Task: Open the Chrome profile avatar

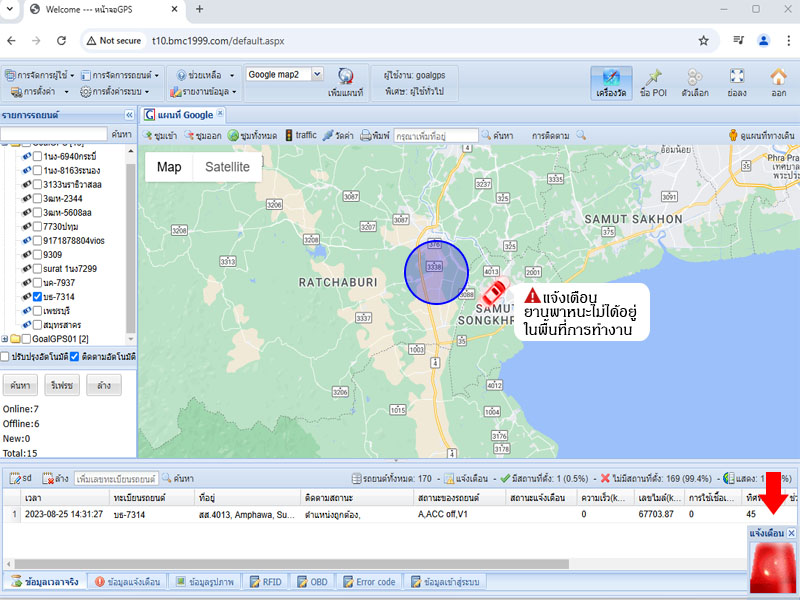Action: 763,41
